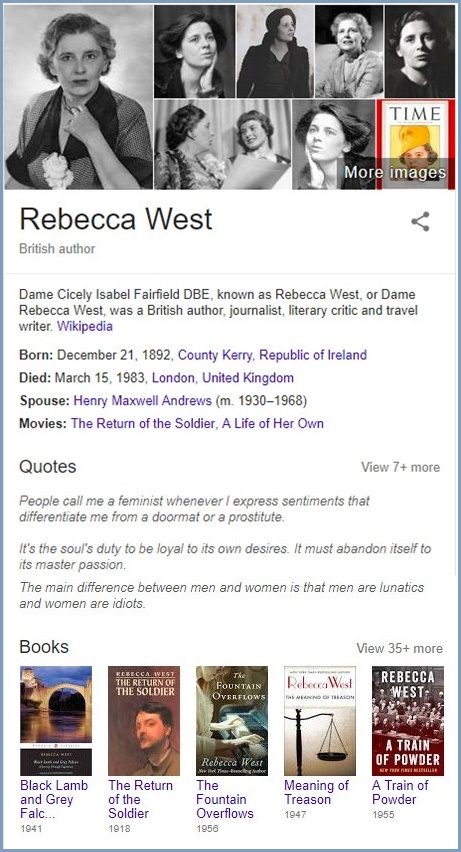Open the TIME magazine cover thumbnail
Viewport: 461px width, 852px height.
click(x=415, y=145)
